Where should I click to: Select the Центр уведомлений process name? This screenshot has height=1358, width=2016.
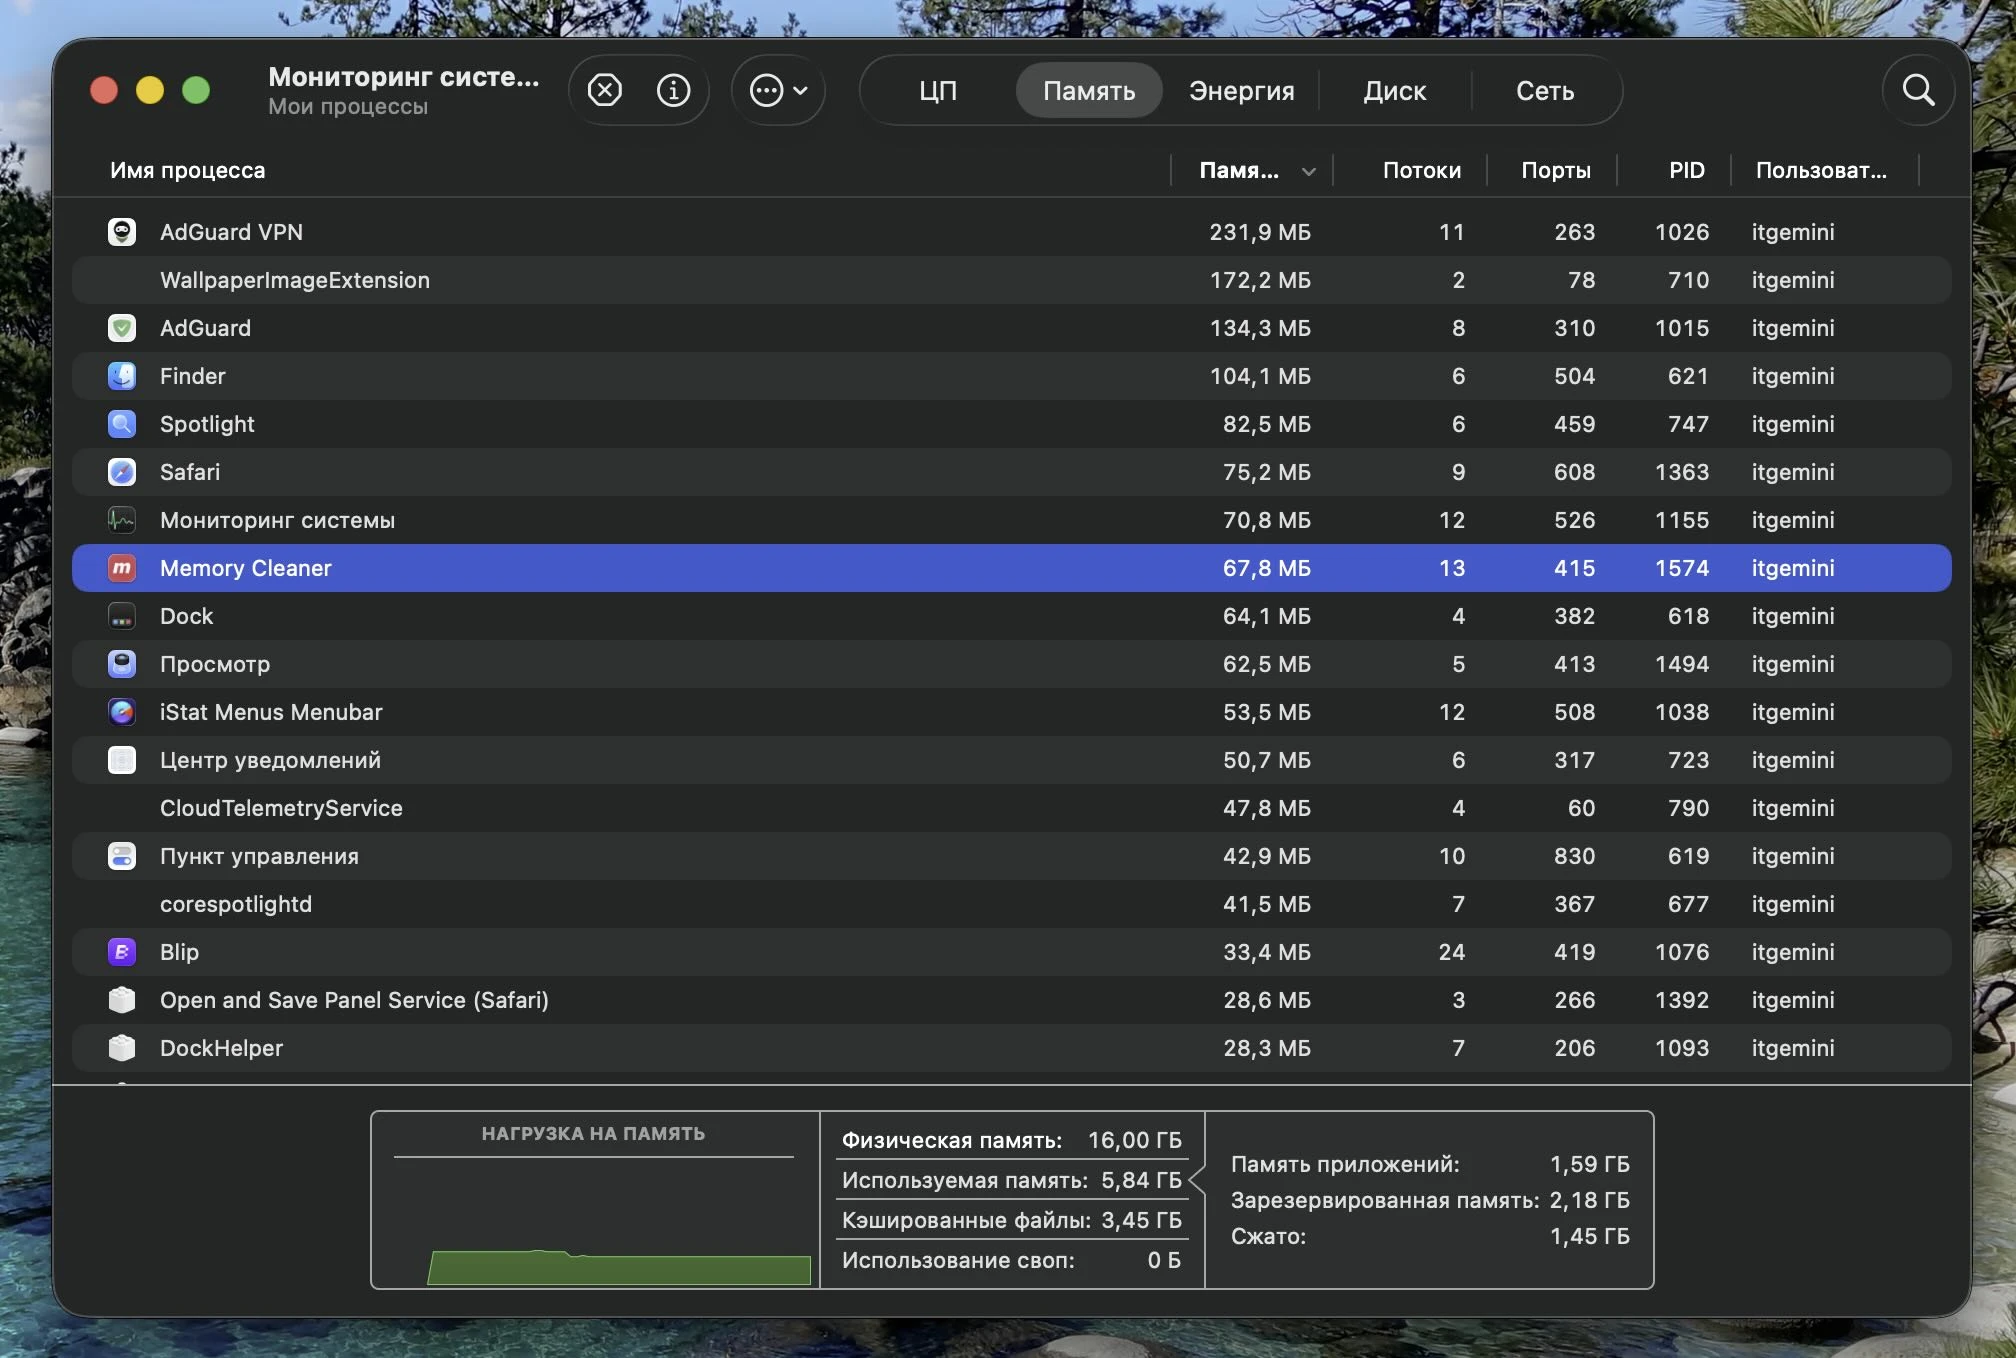[x=270, y=760]
